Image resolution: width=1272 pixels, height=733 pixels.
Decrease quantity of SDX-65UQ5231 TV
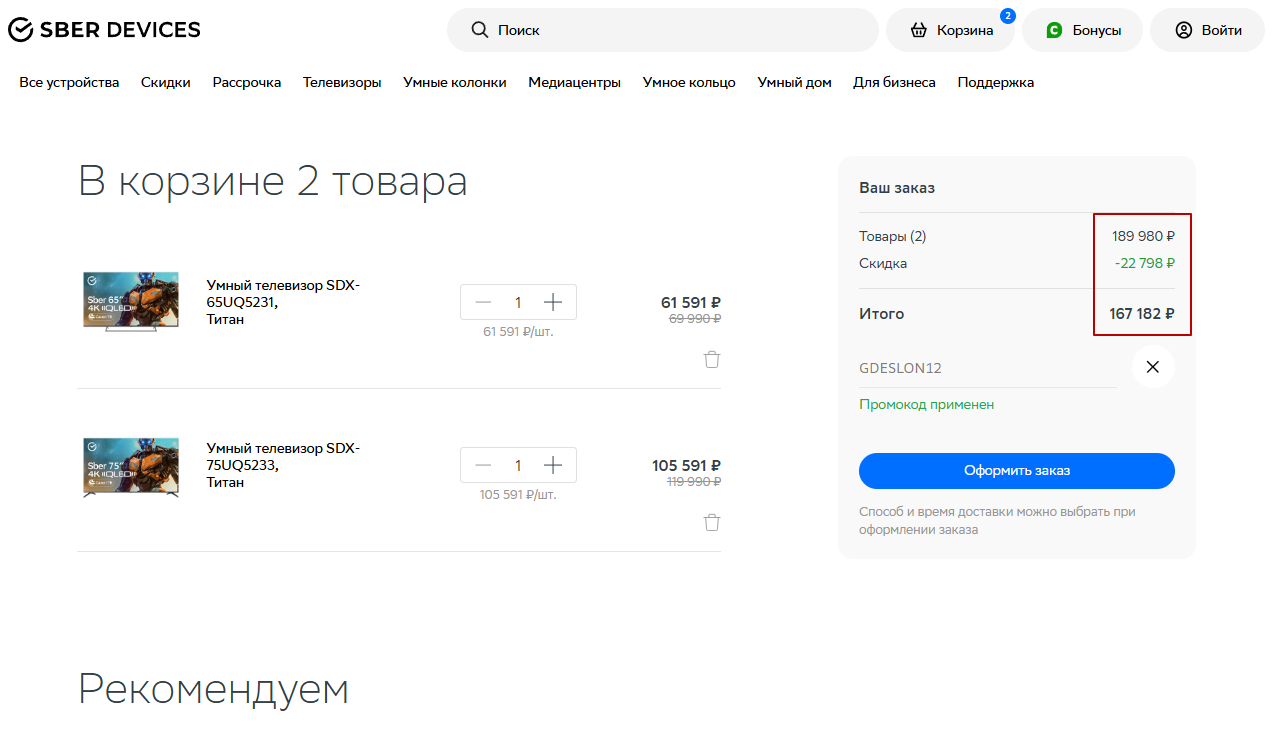click(x=484, y=302)
